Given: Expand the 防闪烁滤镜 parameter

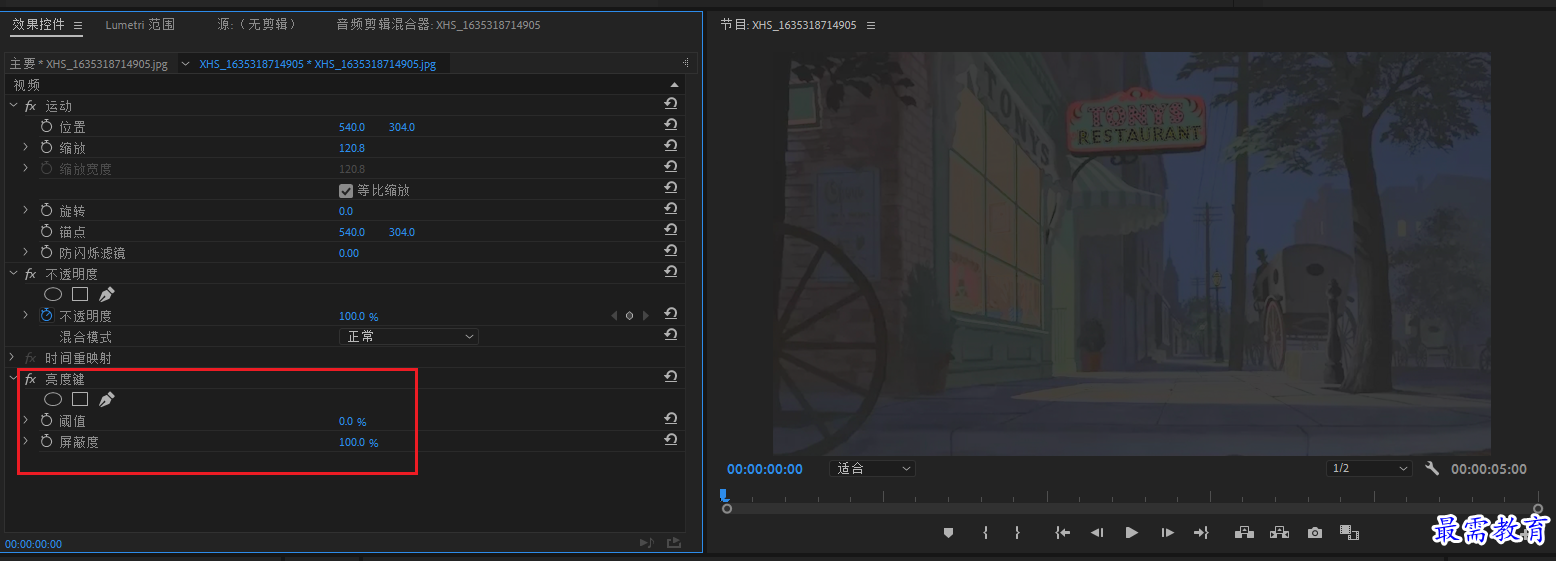Looking at the screenshot, I should [x=26, y=252].
